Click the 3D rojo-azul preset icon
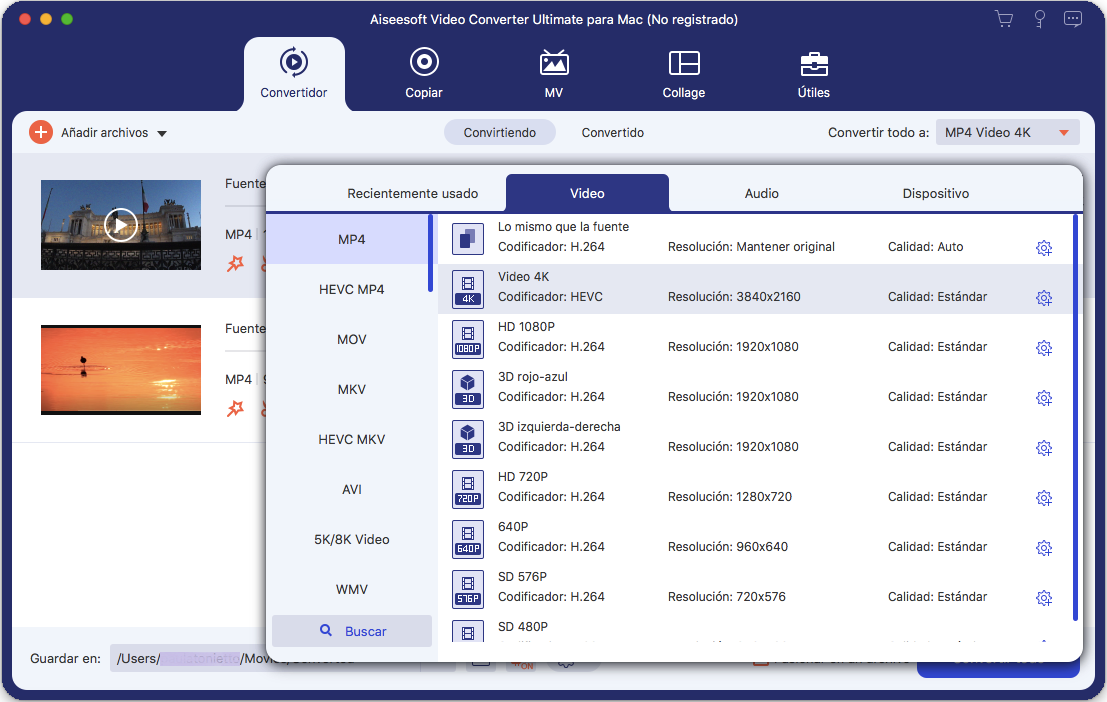This screenshot has height=702, width=1107. 467,389
